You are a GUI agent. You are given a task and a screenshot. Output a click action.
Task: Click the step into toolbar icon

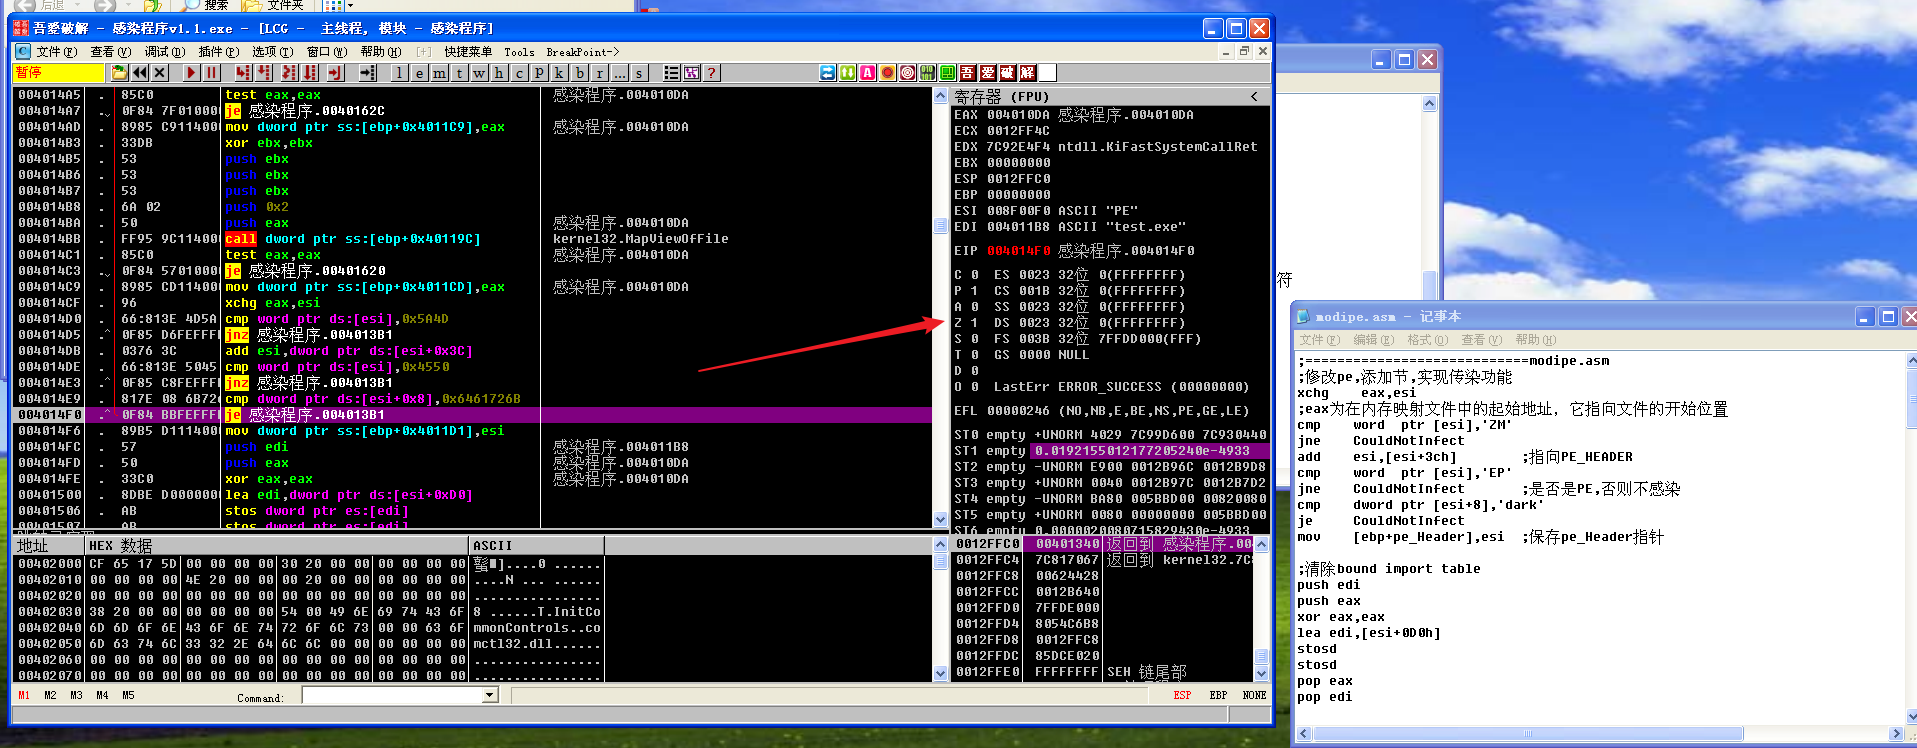pos(243,73)
